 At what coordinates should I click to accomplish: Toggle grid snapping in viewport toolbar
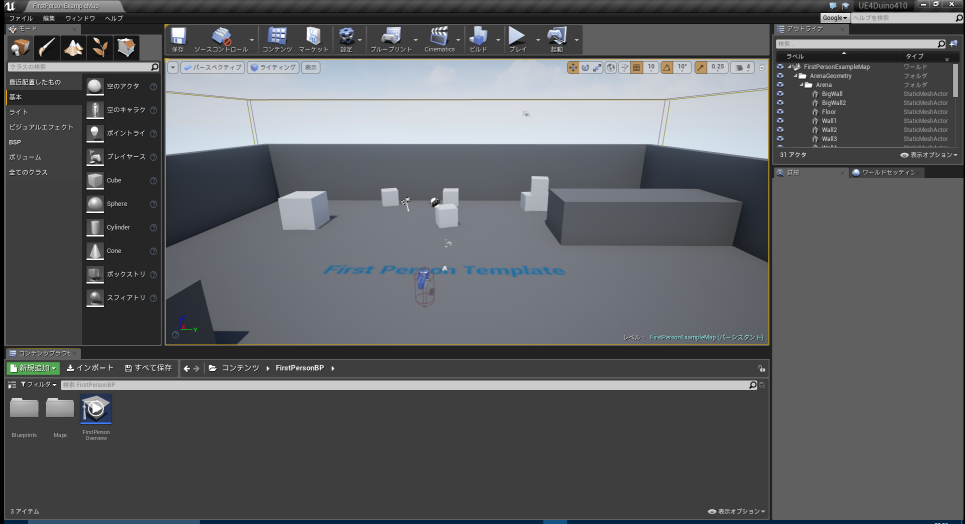tap(637, 68)
